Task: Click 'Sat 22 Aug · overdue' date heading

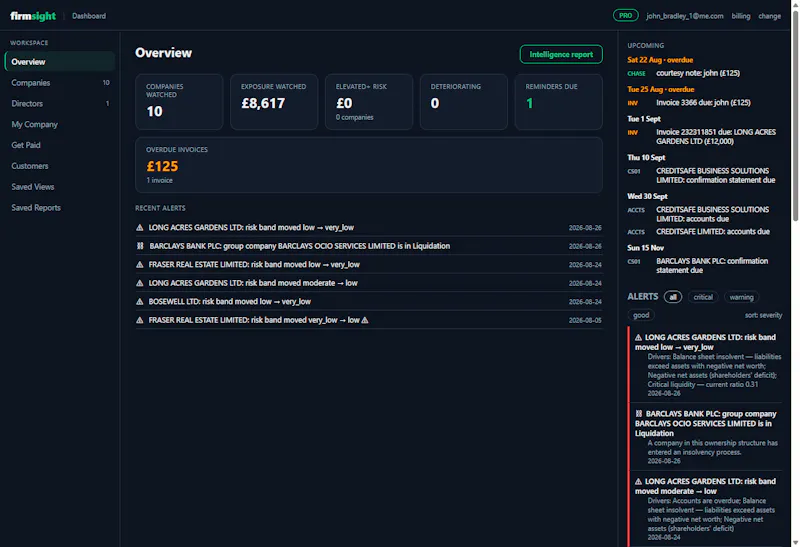Action: click(660, 60)
